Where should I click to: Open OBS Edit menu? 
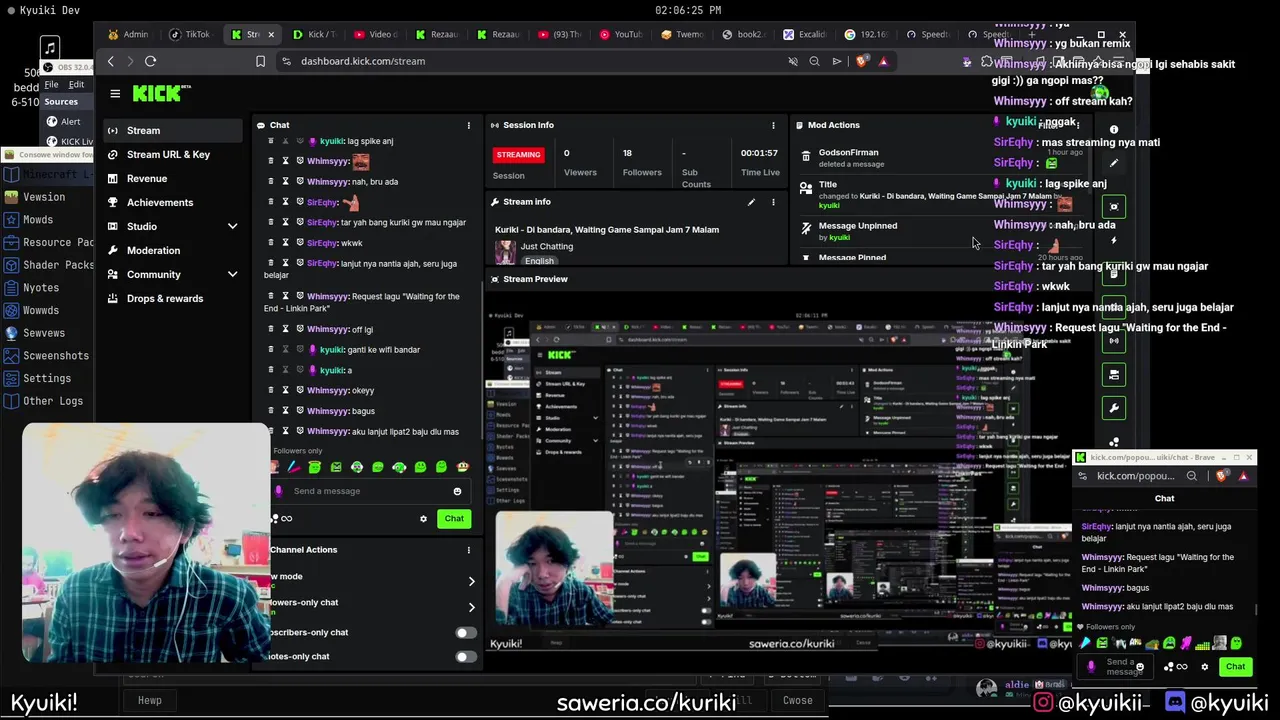point(76,85)
